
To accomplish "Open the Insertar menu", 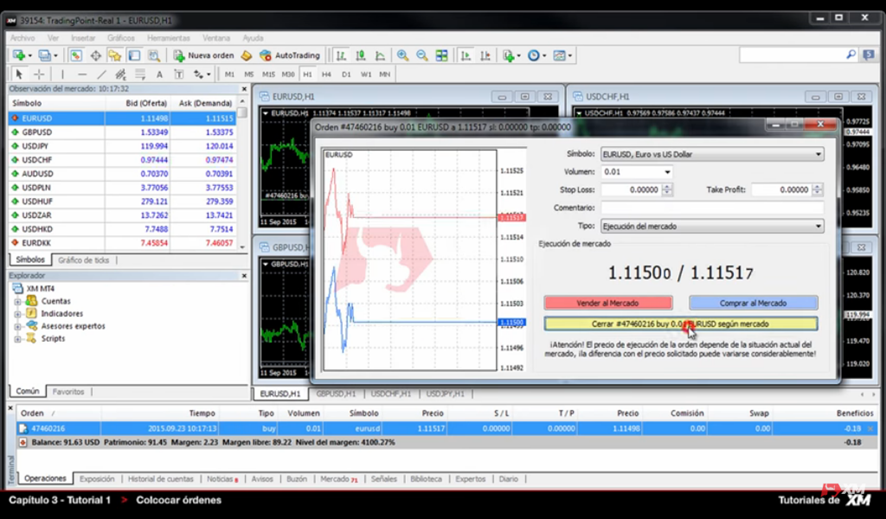I will tap(83, 38).
